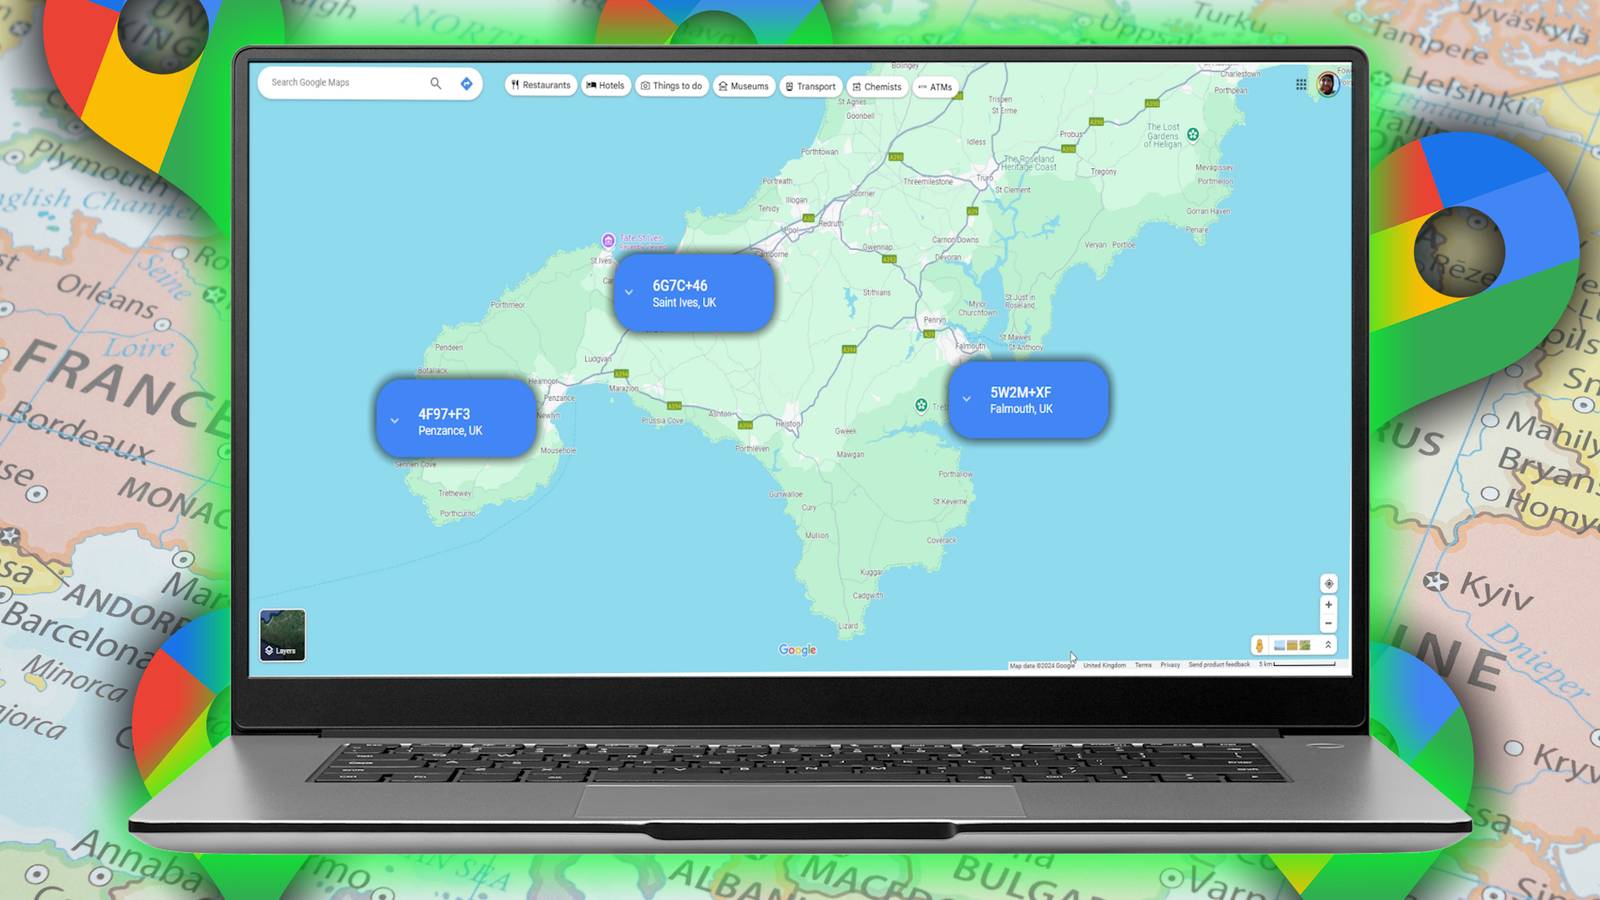Toggle the 5 km map scale
1600x900 pixels.
point(1297,664)
